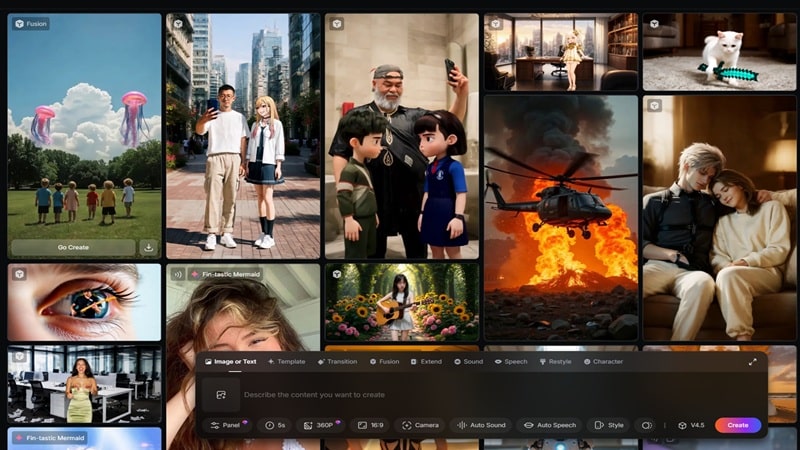Open the Camera movement control

[x=419, y=425]
